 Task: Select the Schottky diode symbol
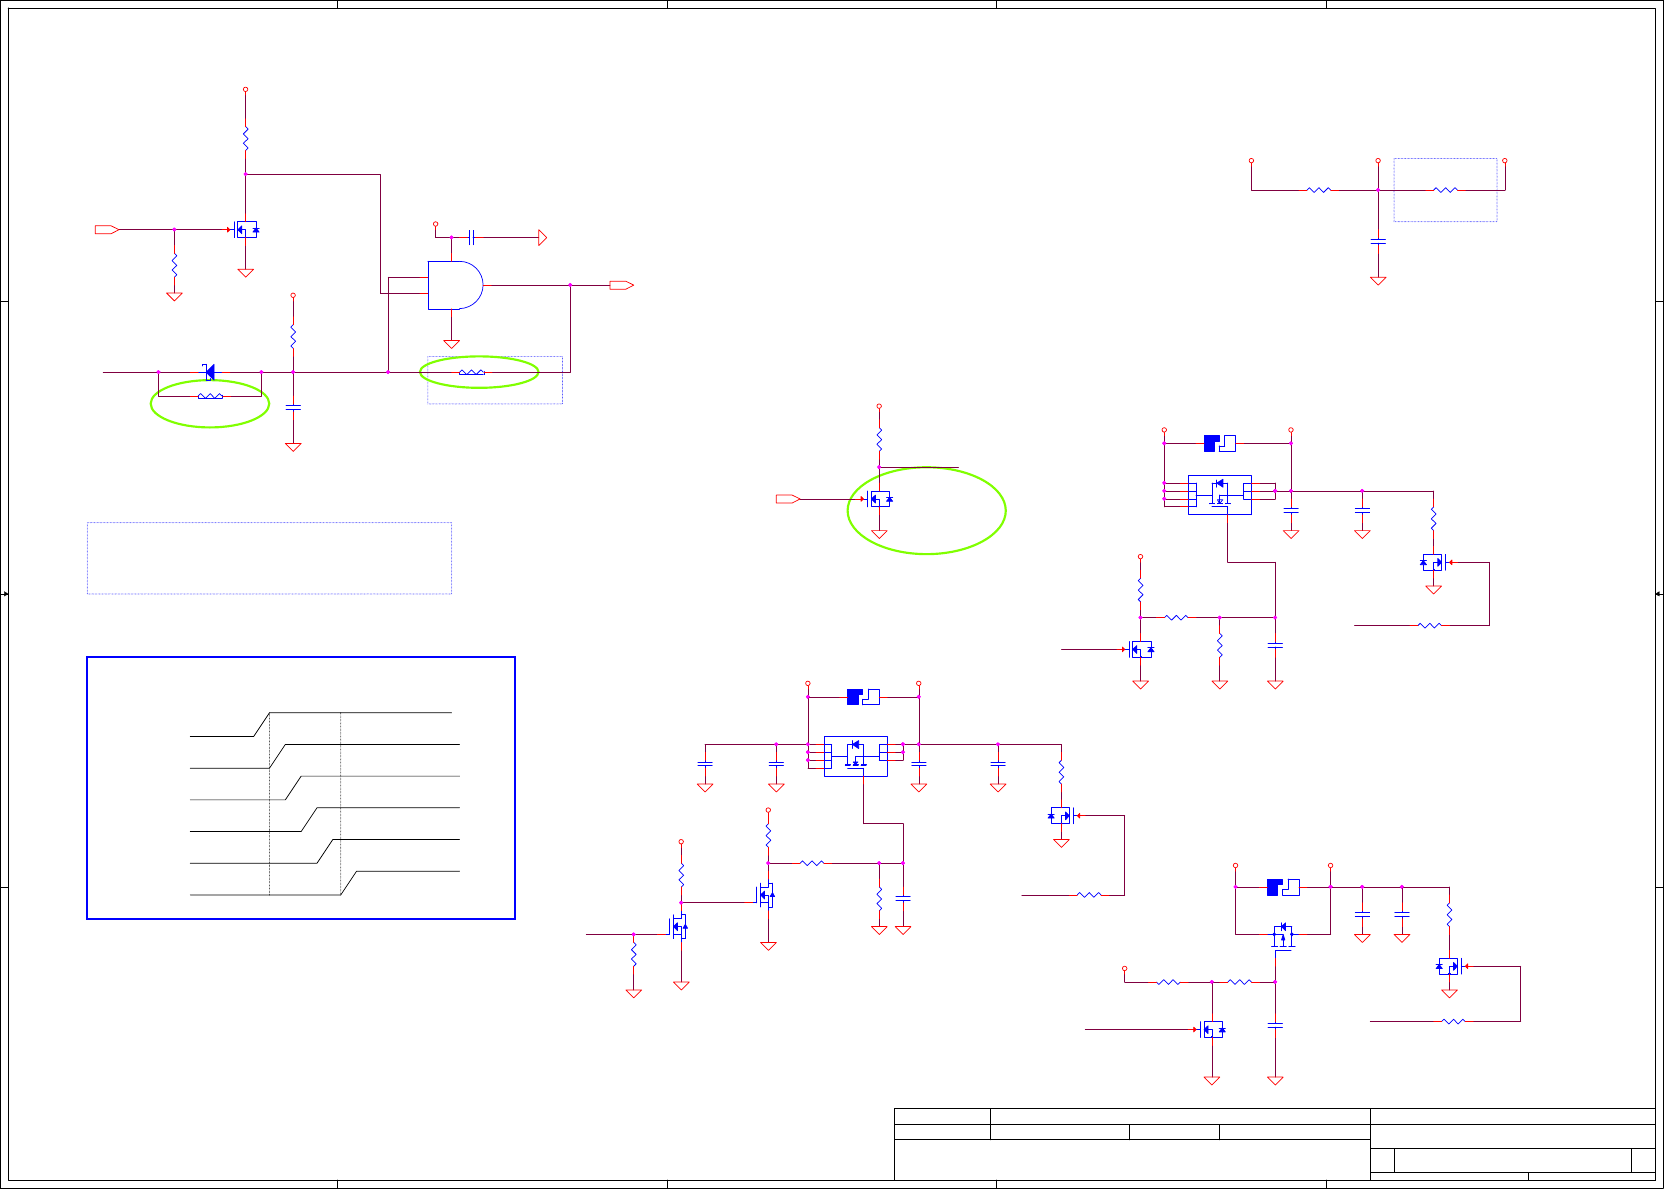point(209,372)
